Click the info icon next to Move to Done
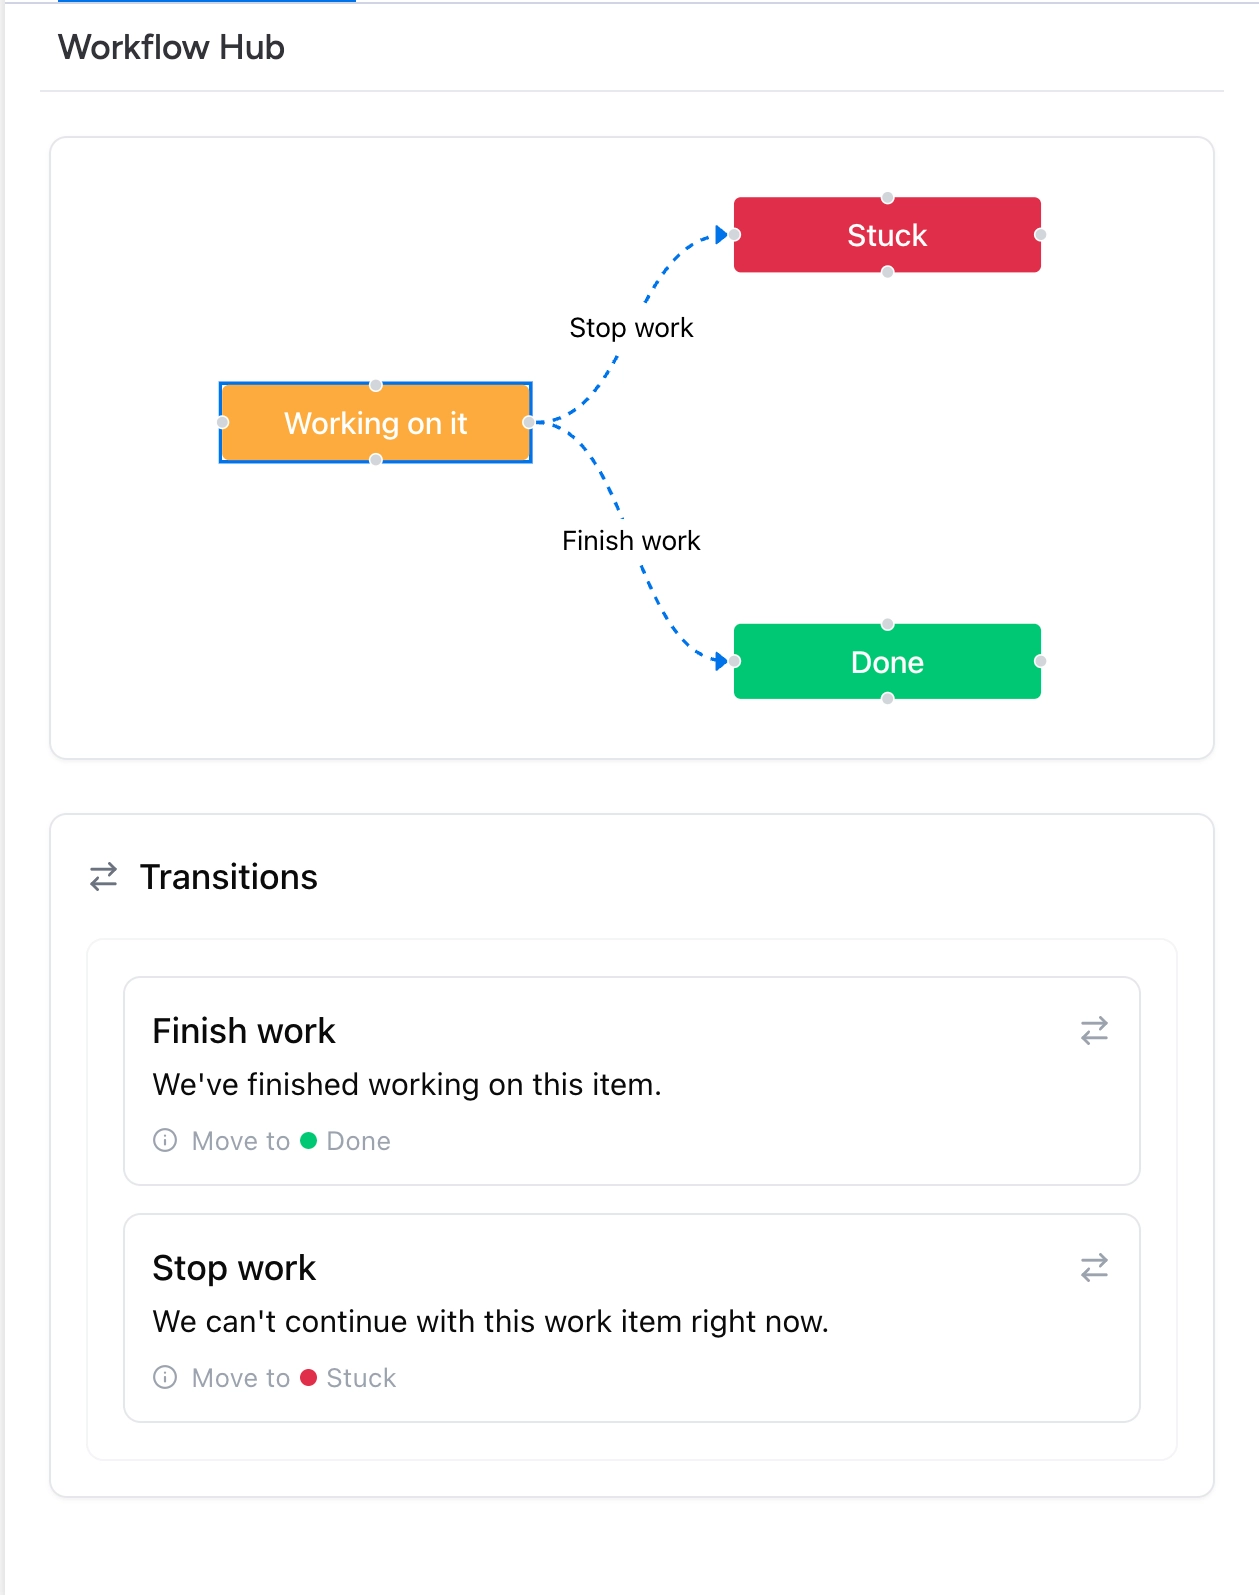This screenshot has height=1595, width=1259. (x=166, y=1140)
